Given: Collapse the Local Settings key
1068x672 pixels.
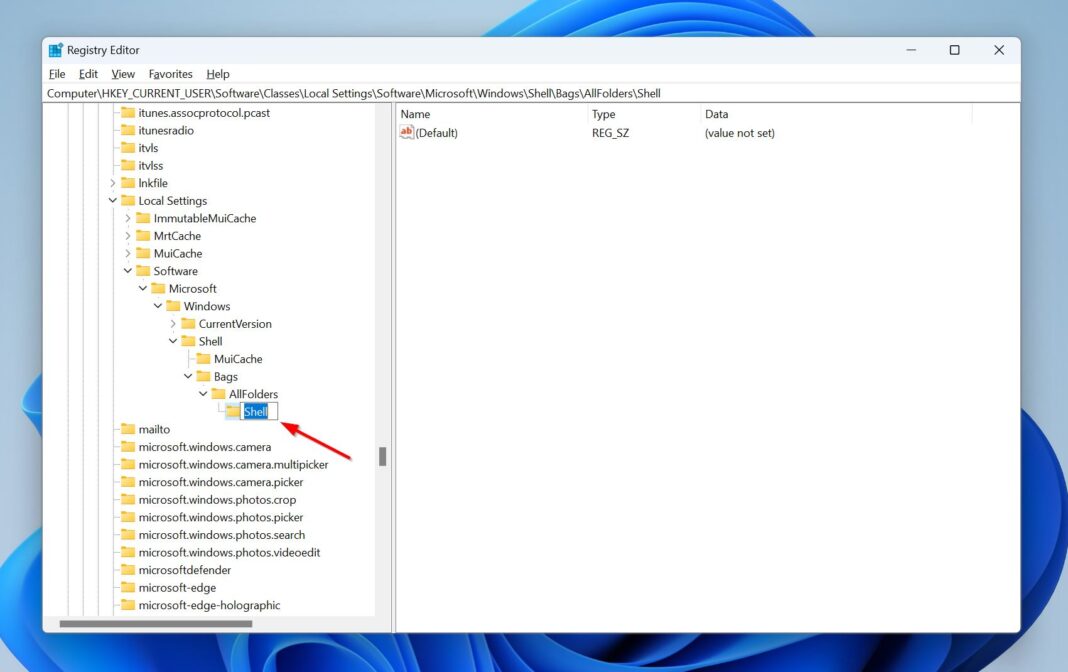Looking at the screenshot, I should pyautogui.click(x=113, y=200).
